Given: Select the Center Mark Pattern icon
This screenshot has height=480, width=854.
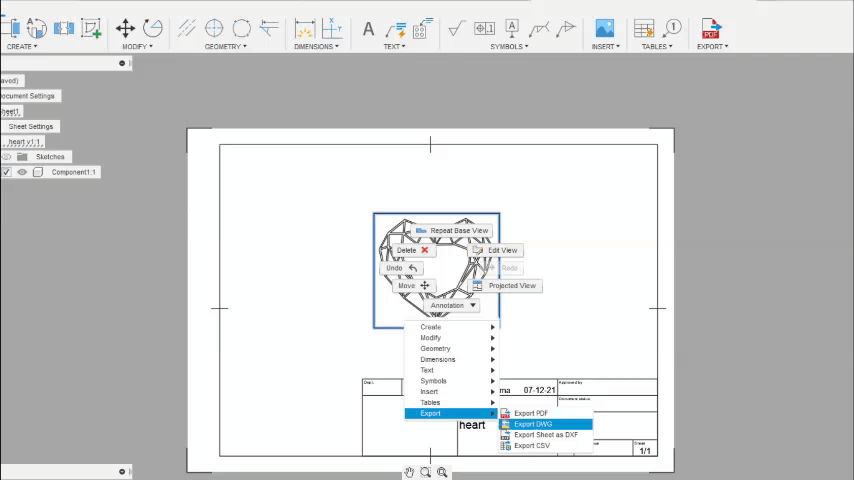Looking at the screenshot, I should [x=241, y=28].
